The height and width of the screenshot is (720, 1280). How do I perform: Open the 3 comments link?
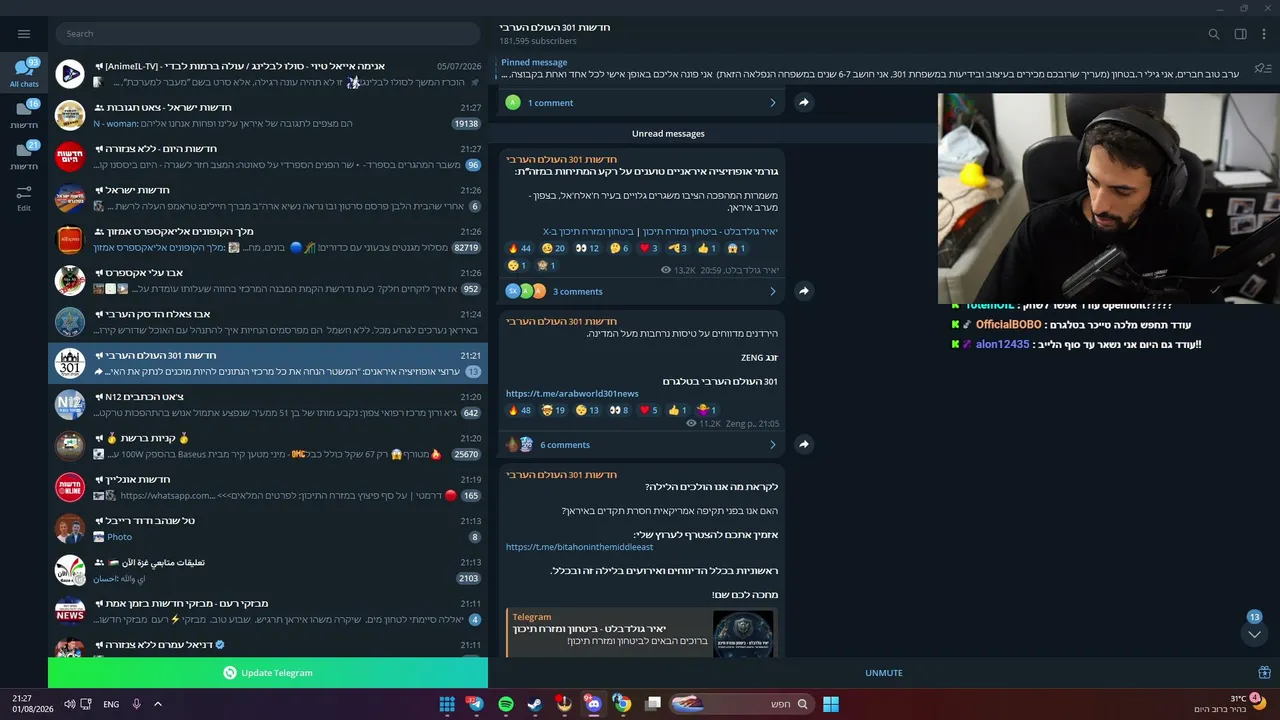(577, 292)
